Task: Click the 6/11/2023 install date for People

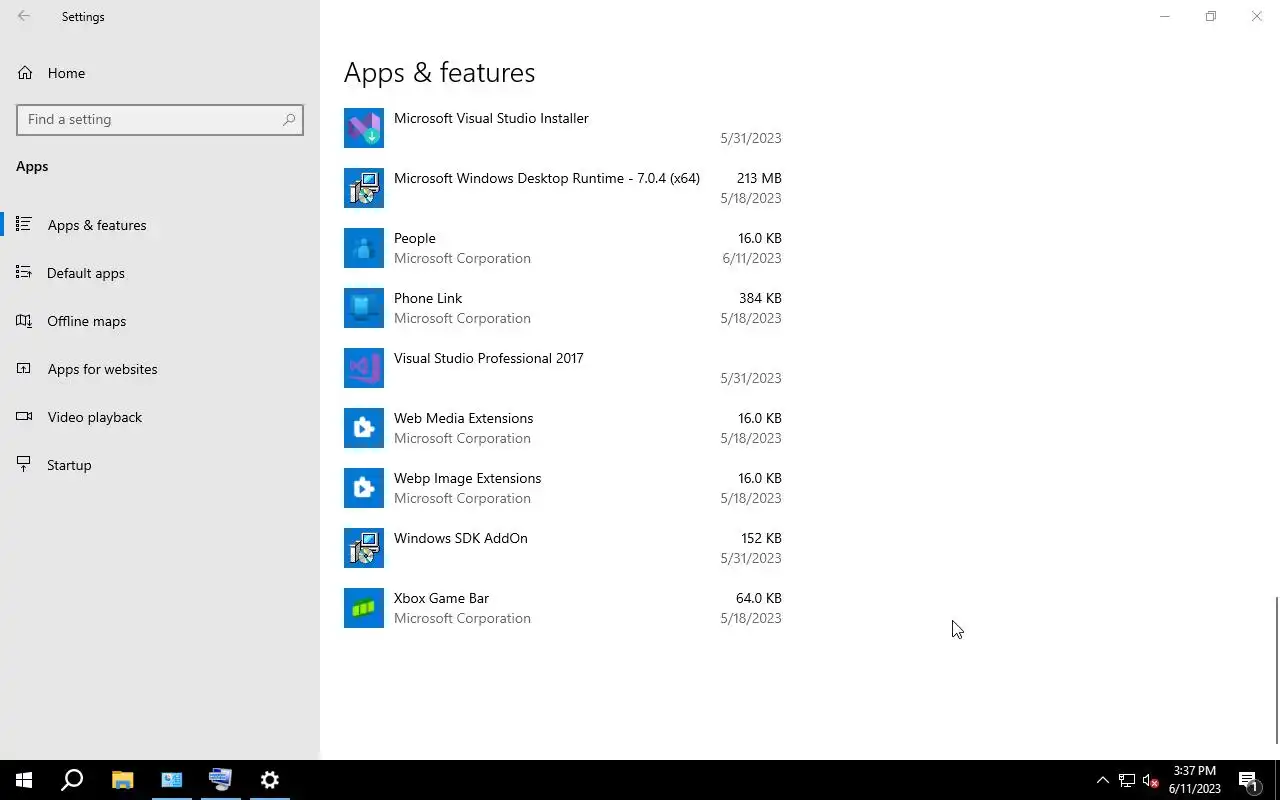Action: 752,258
